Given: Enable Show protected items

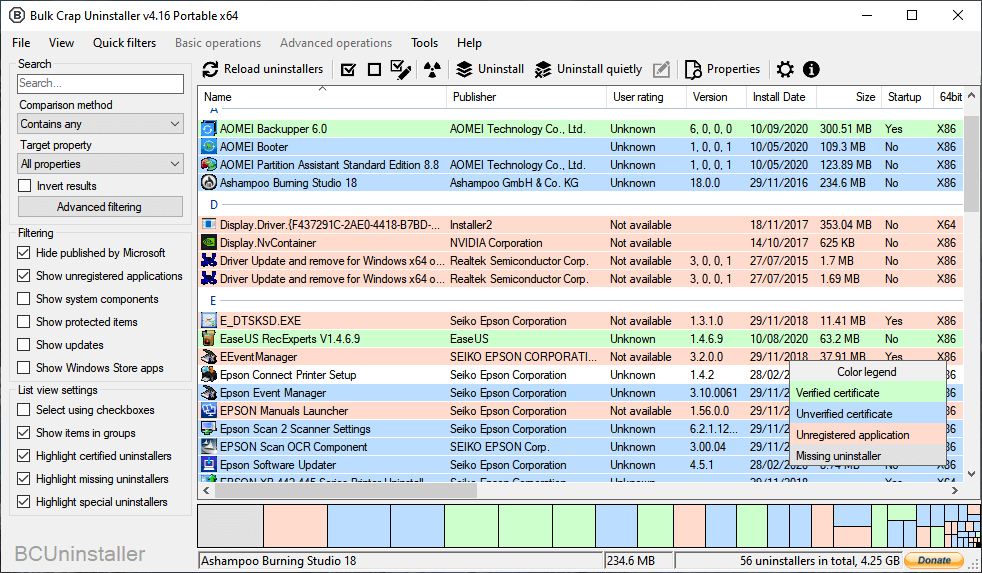Looking at the screenshot, I should point(24,322).
